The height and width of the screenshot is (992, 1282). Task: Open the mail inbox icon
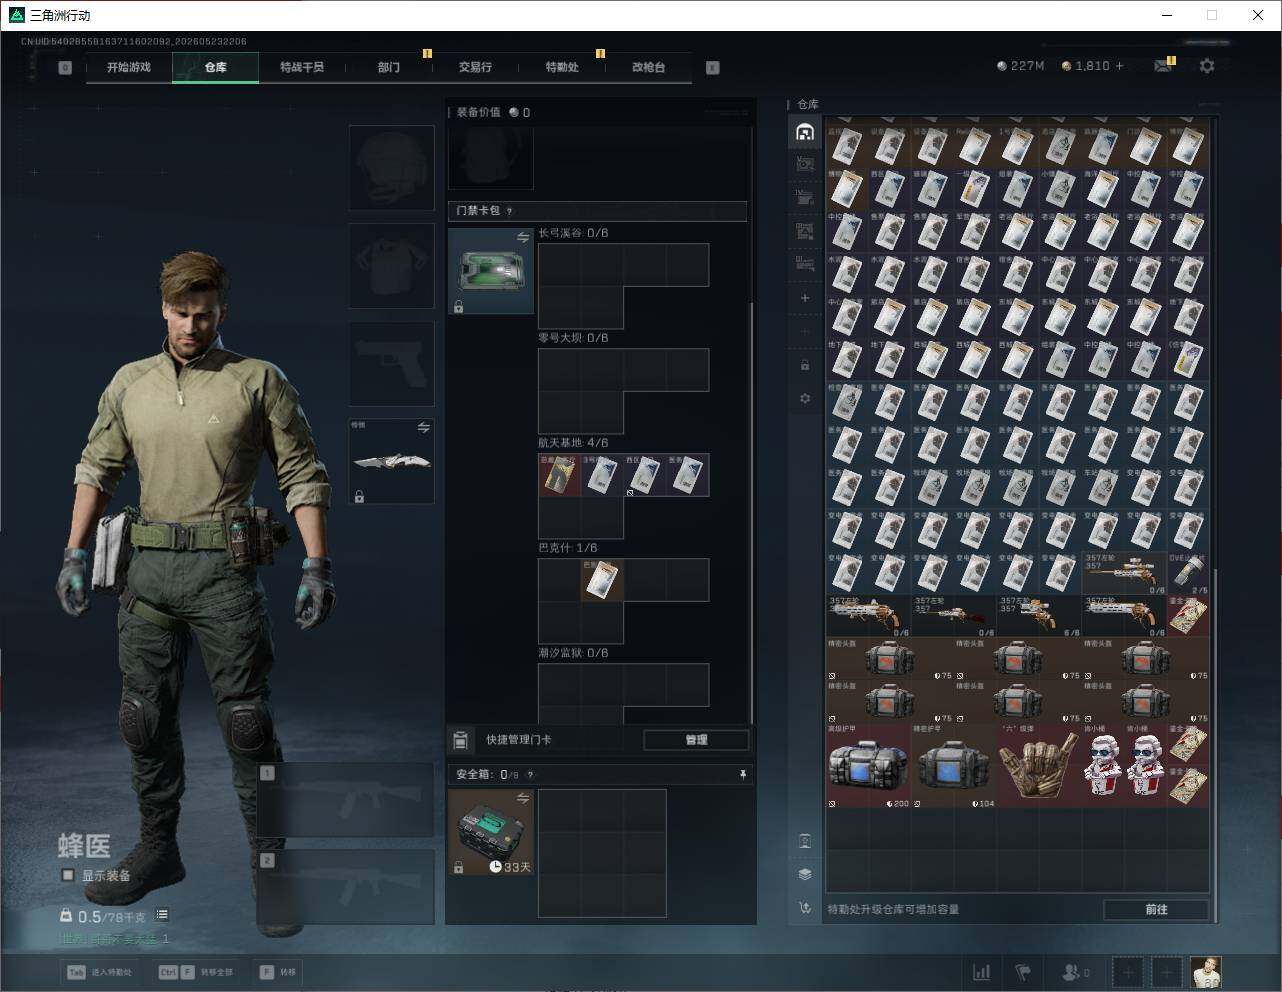1162,66
